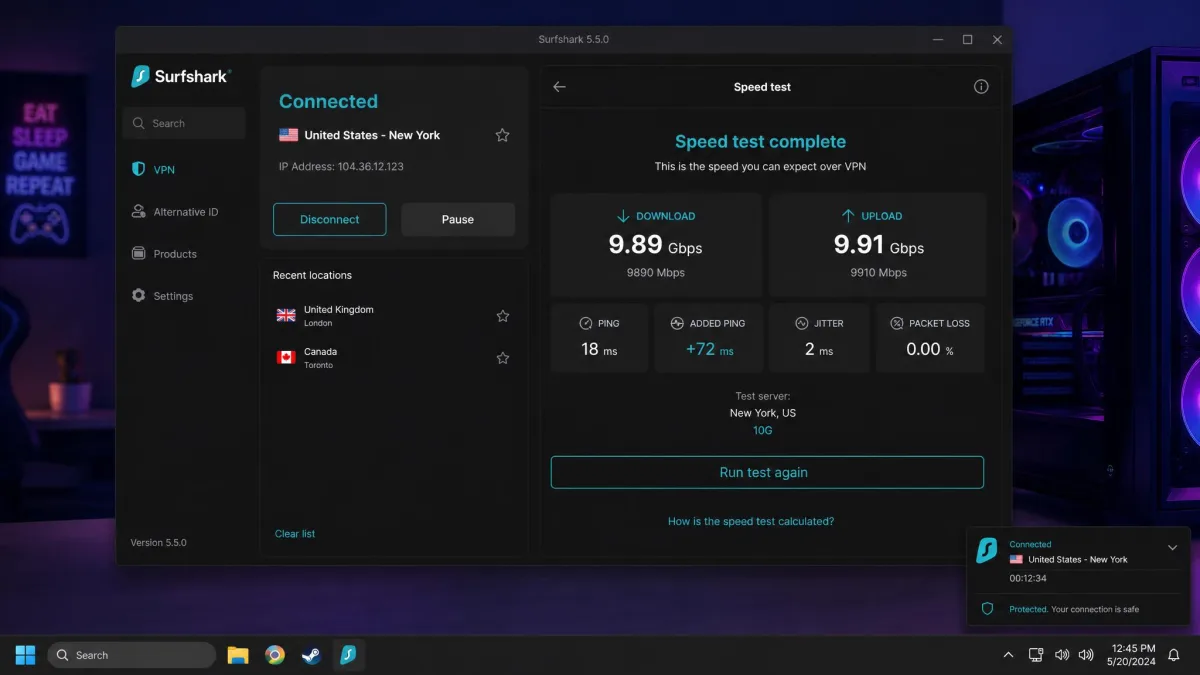Screen dimensions: 1200x675
Task: Click the taskbar Search box
Action: tap(132, 655)
